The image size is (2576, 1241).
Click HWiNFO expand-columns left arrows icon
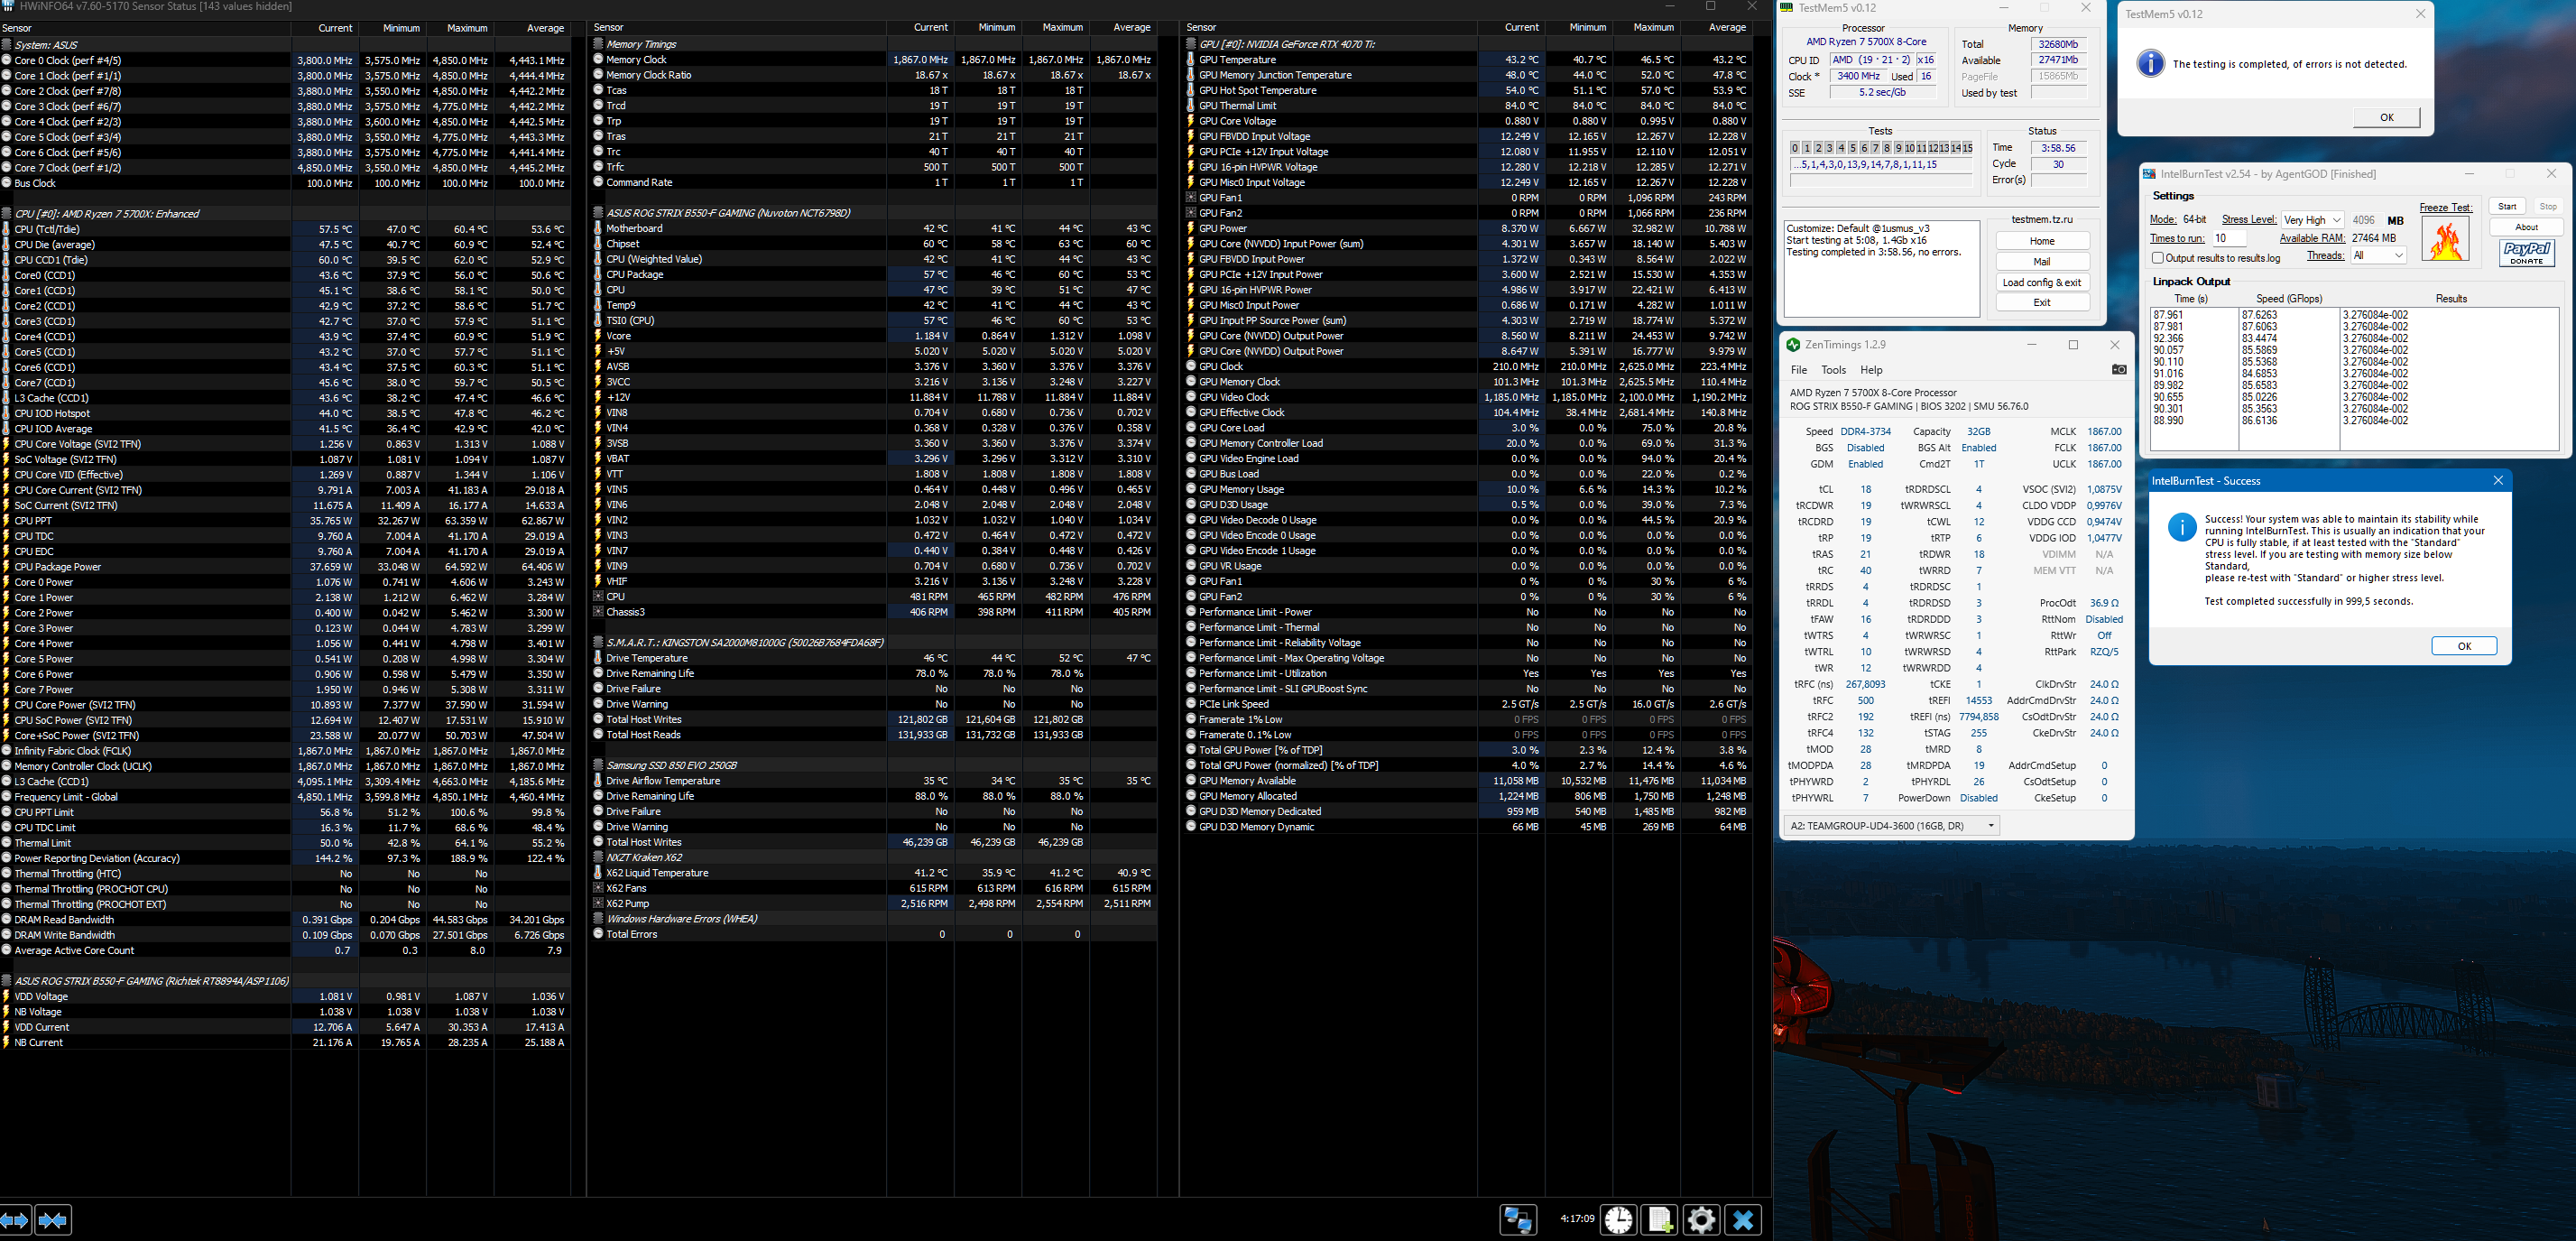point(15,1220)
